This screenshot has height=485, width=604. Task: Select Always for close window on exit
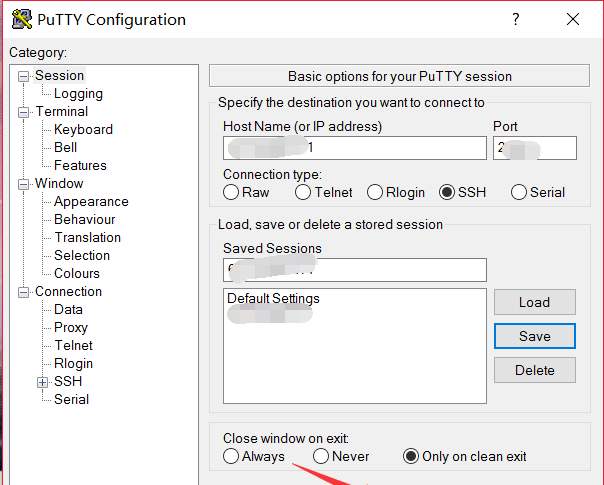(231, 456)
